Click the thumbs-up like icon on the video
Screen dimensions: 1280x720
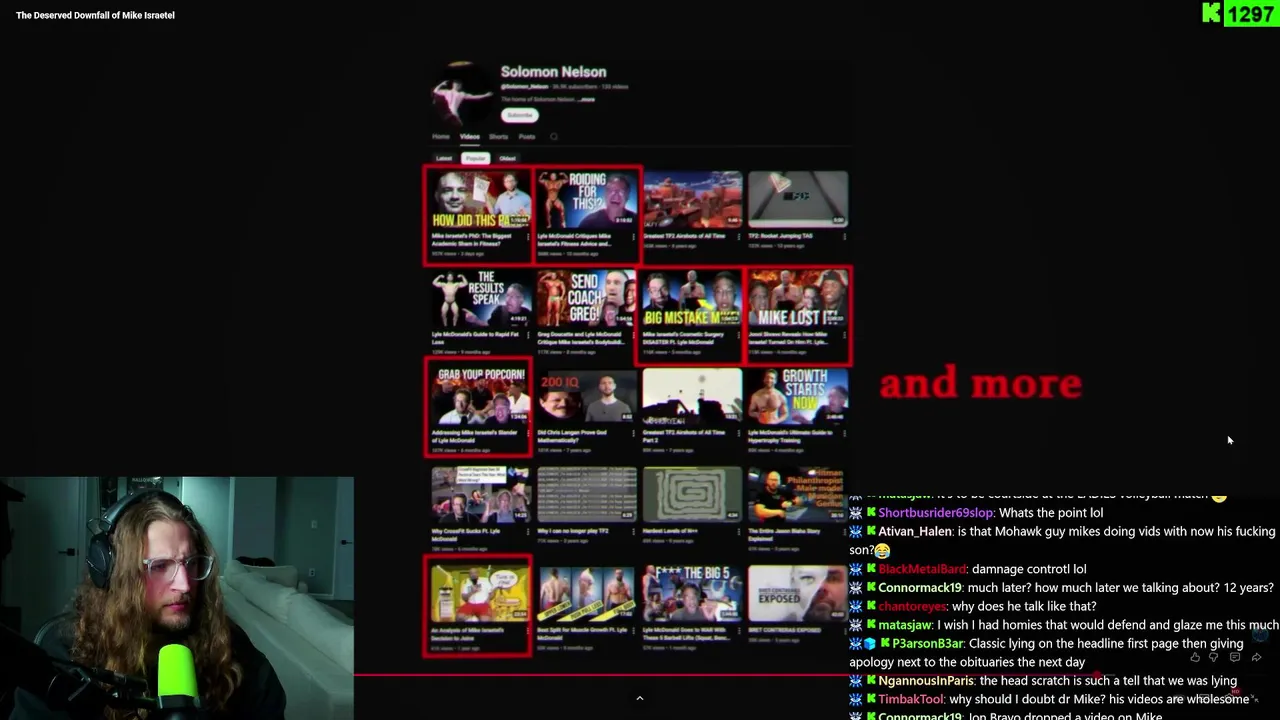click(1194, 657)
